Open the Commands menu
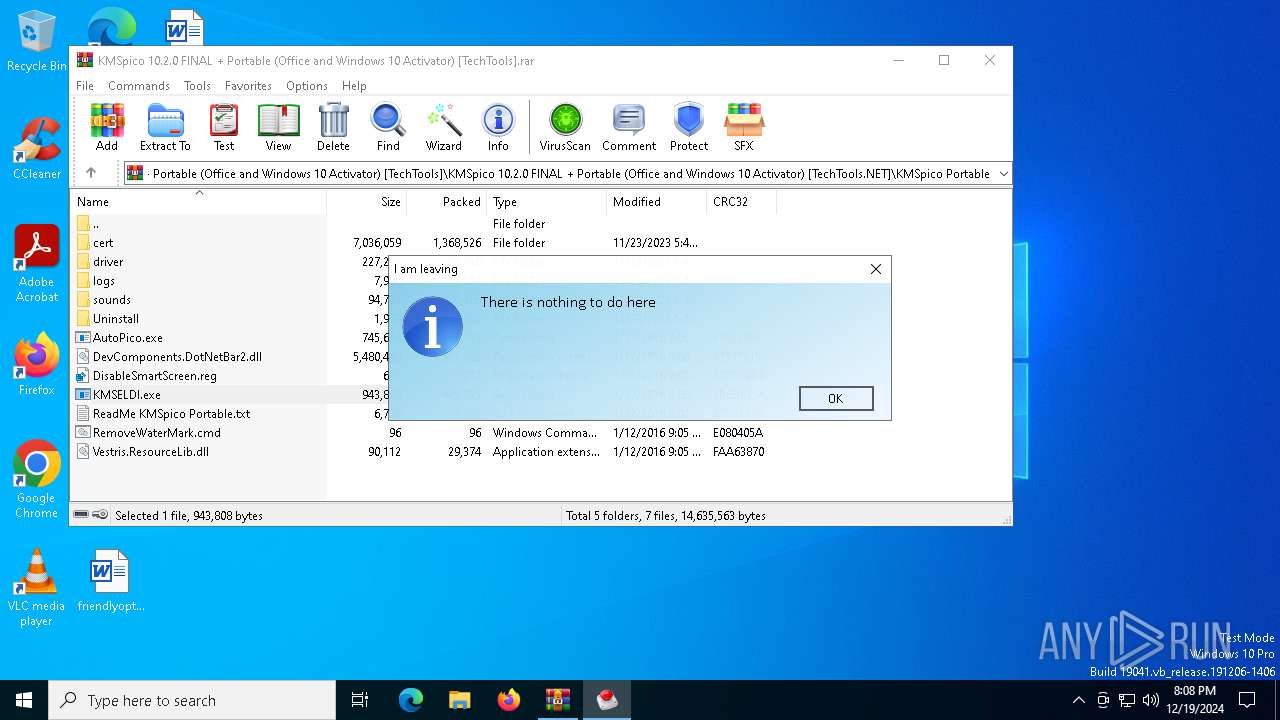 click(x=139, y=86)
